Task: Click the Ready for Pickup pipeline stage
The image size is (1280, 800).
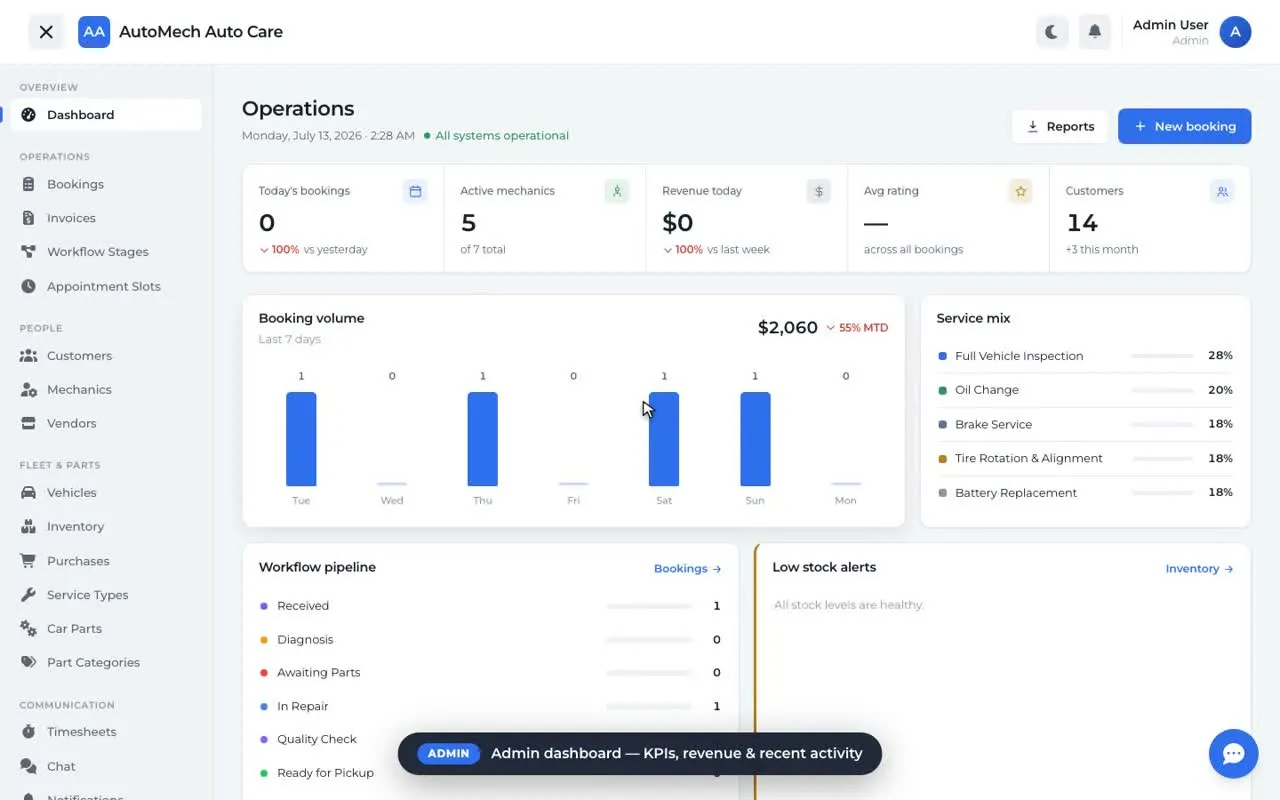Action: click(490, 773)
